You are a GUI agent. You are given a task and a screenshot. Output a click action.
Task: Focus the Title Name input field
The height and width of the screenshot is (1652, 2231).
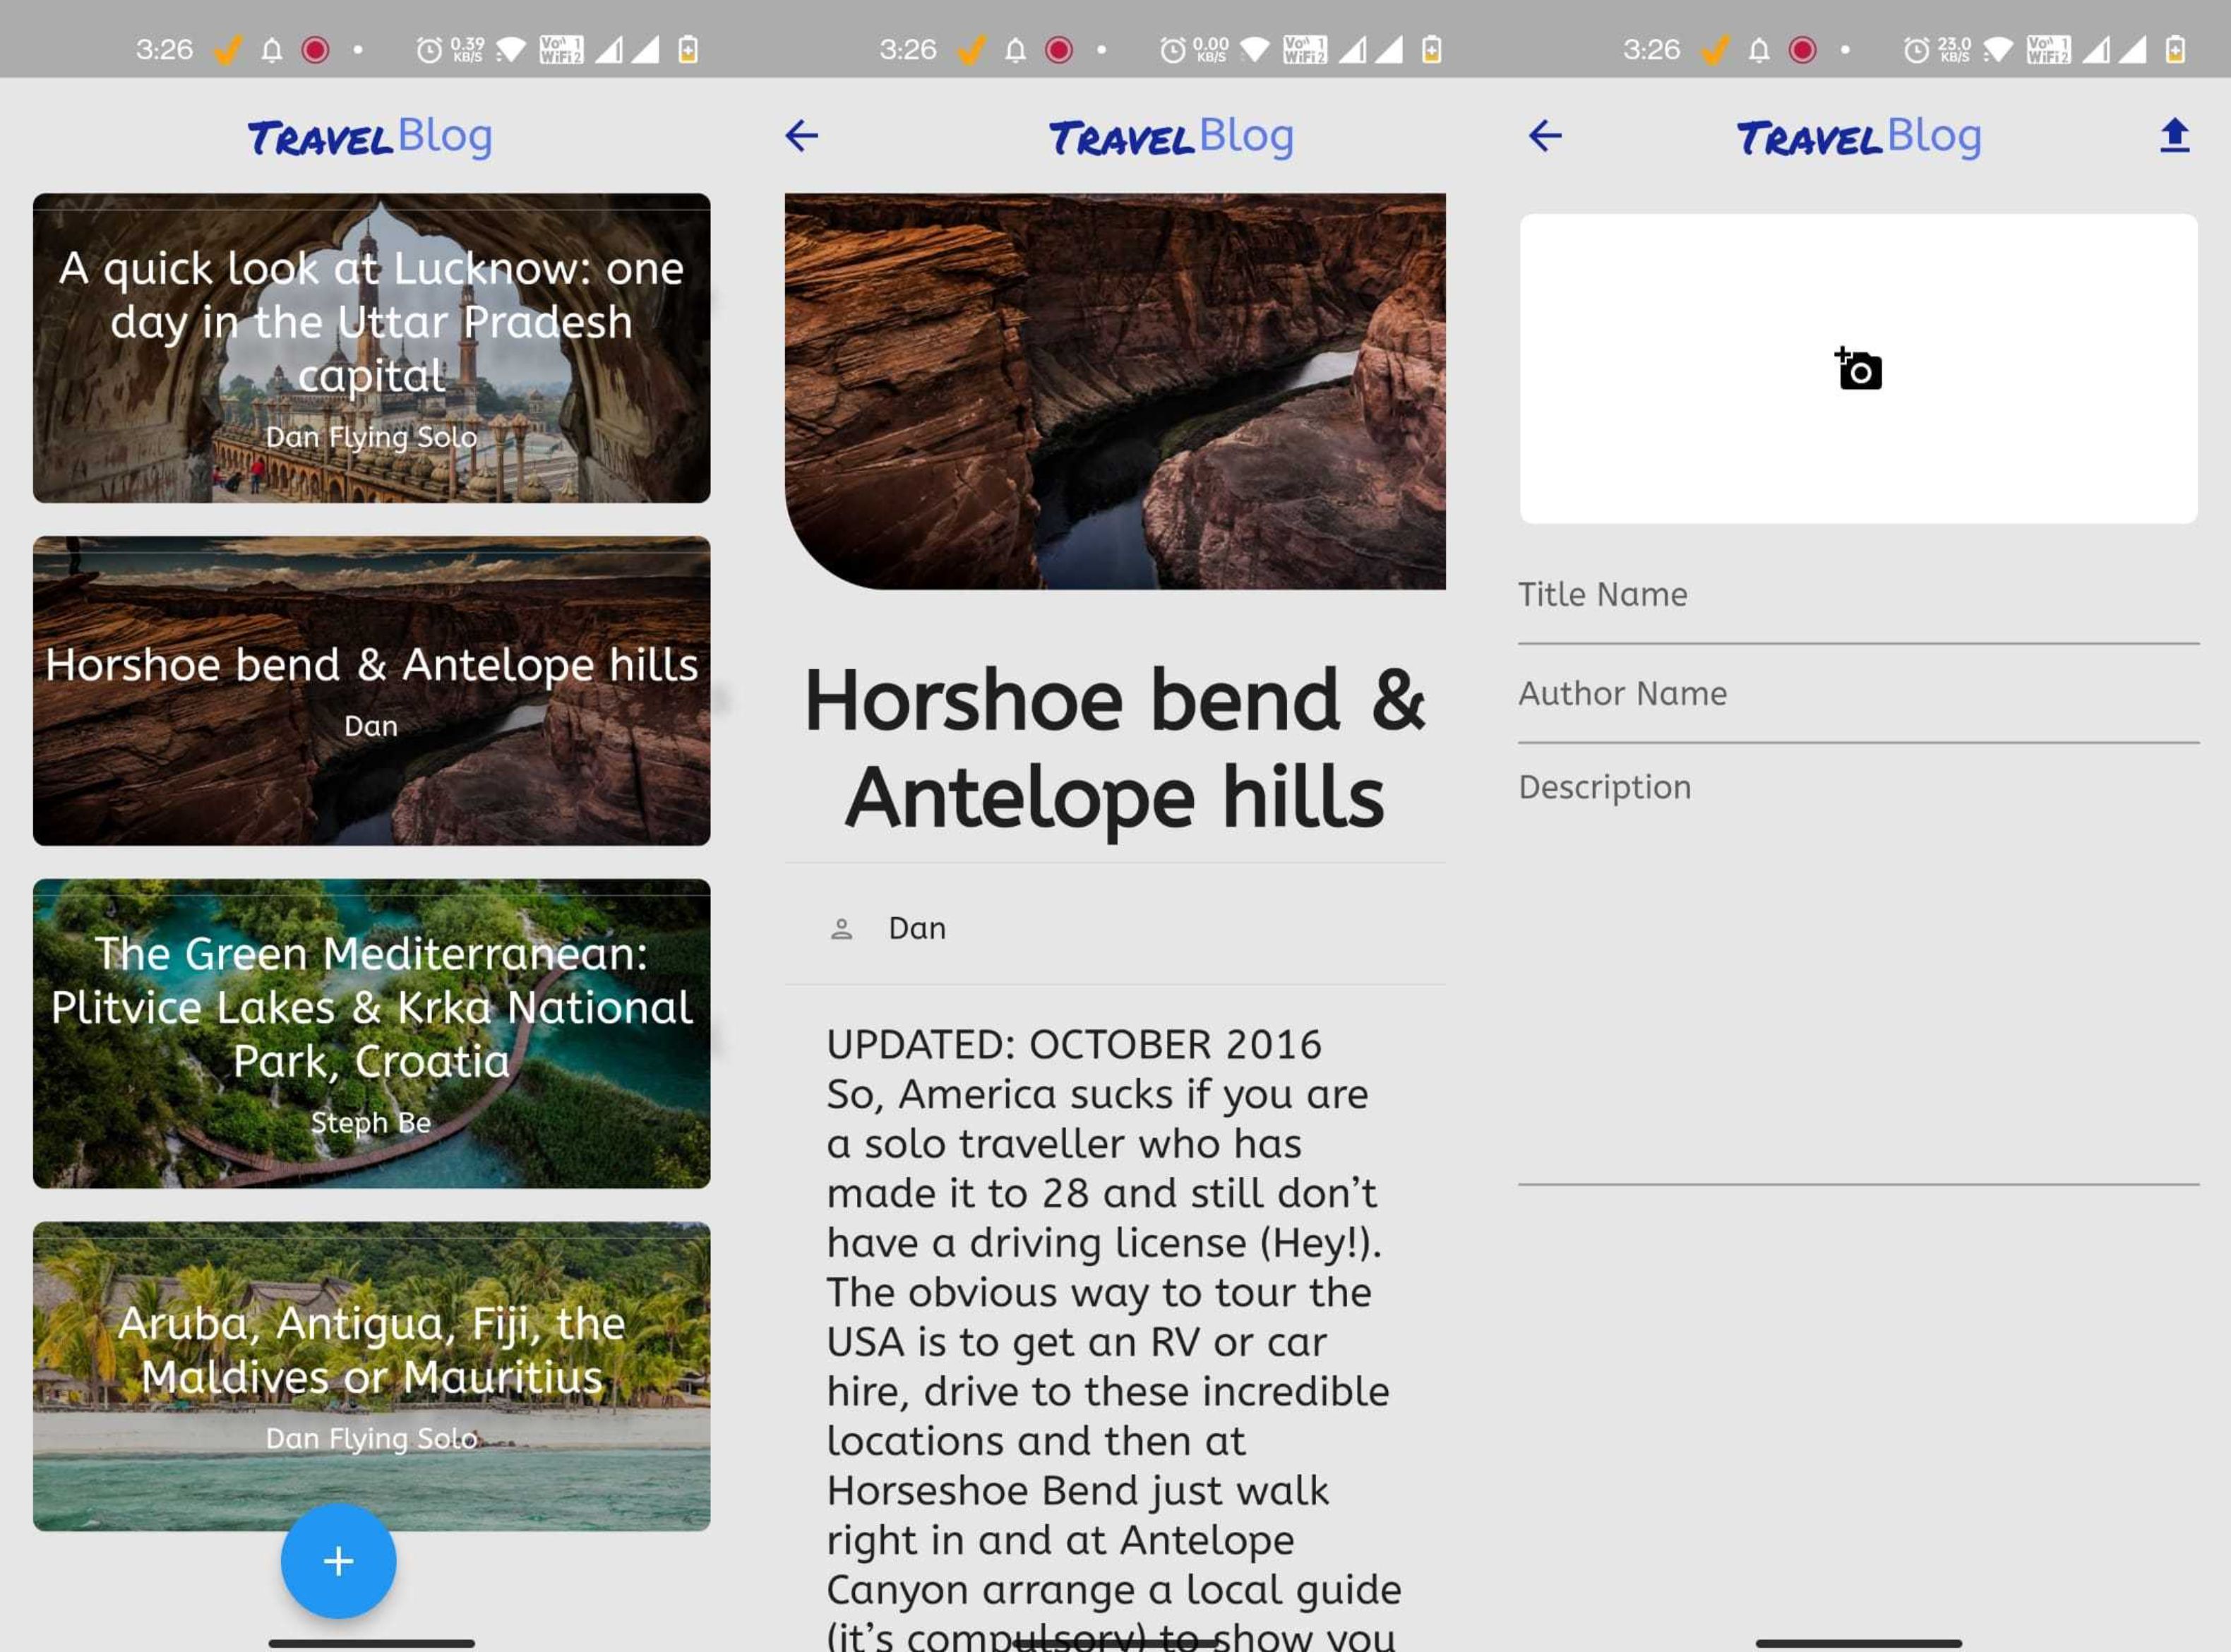click(1855, 594)
